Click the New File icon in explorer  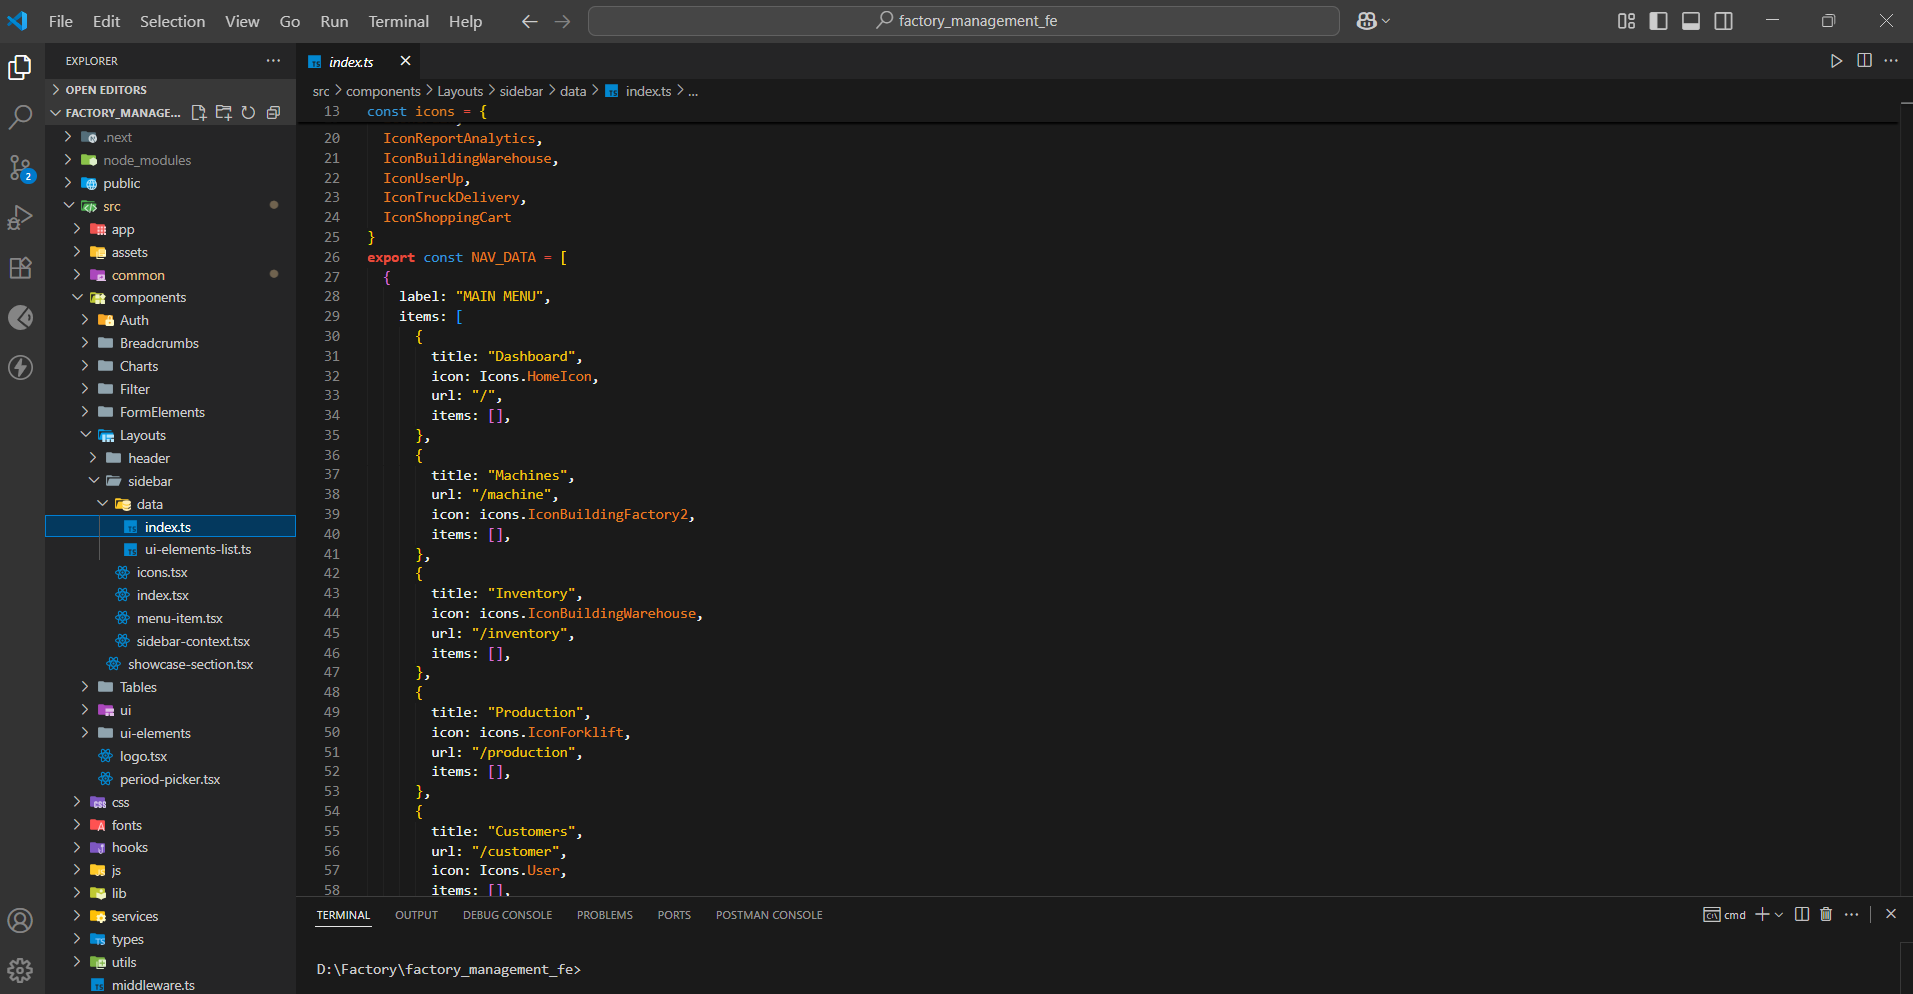tap(199, 113)
